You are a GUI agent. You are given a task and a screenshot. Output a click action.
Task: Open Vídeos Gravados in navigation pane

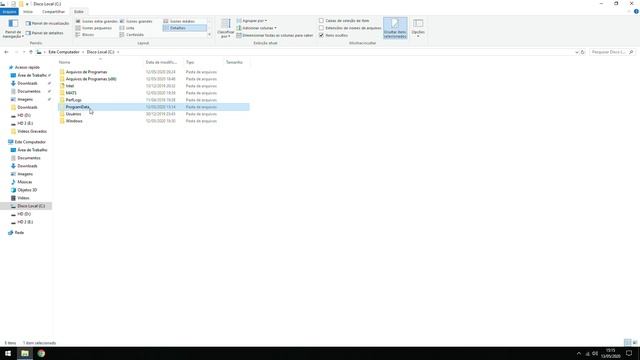click(x=32, y=131)
